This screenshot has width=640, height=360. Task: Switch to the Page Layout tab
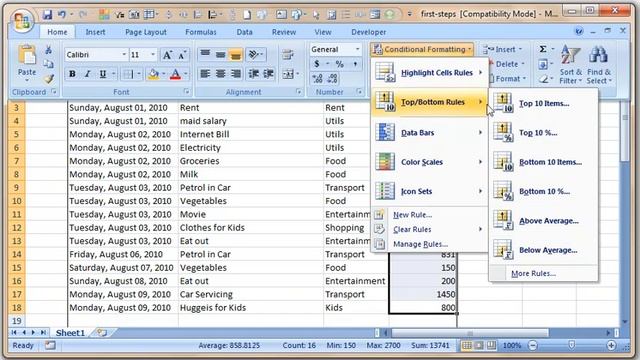coord(146,32)
